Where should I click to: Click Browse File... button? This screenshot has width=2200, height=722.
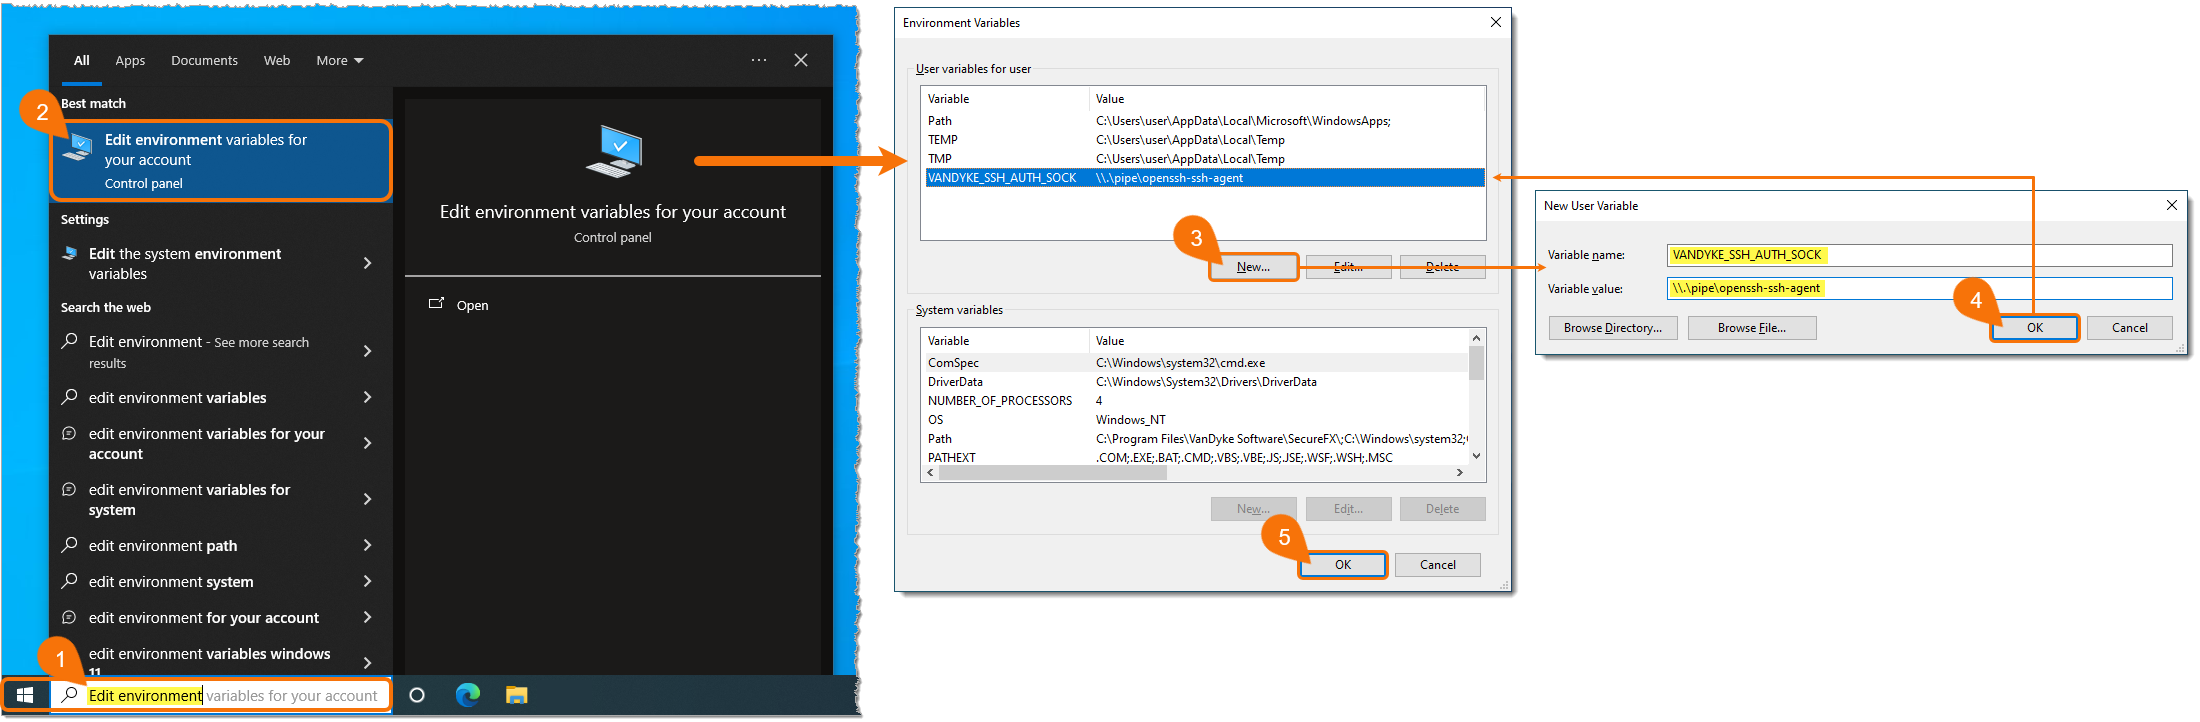[x=1752, y=328]
